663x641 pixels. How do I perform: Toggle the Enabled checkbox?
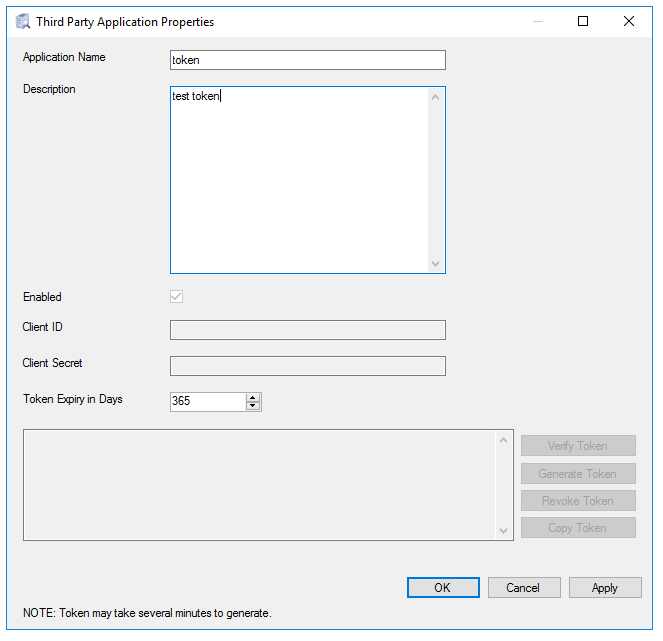(x=177, y=297)
